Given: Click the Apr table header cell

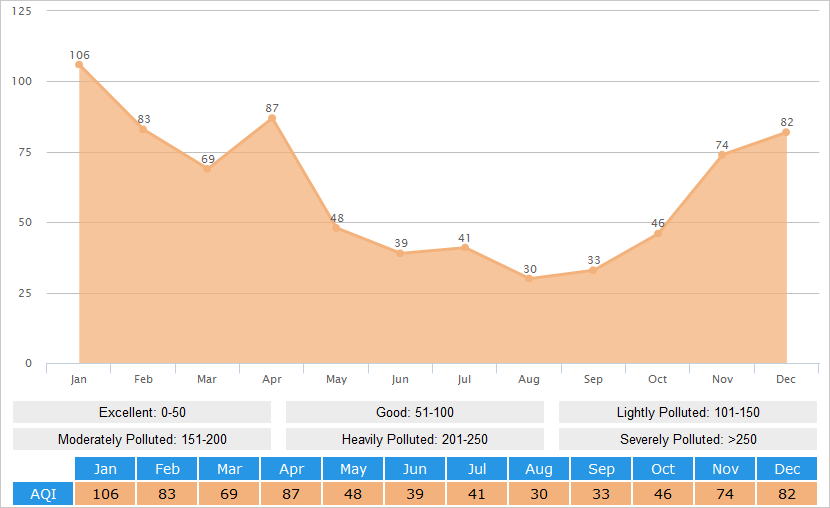Looking at the screenshot, I should tap(291, 469).
